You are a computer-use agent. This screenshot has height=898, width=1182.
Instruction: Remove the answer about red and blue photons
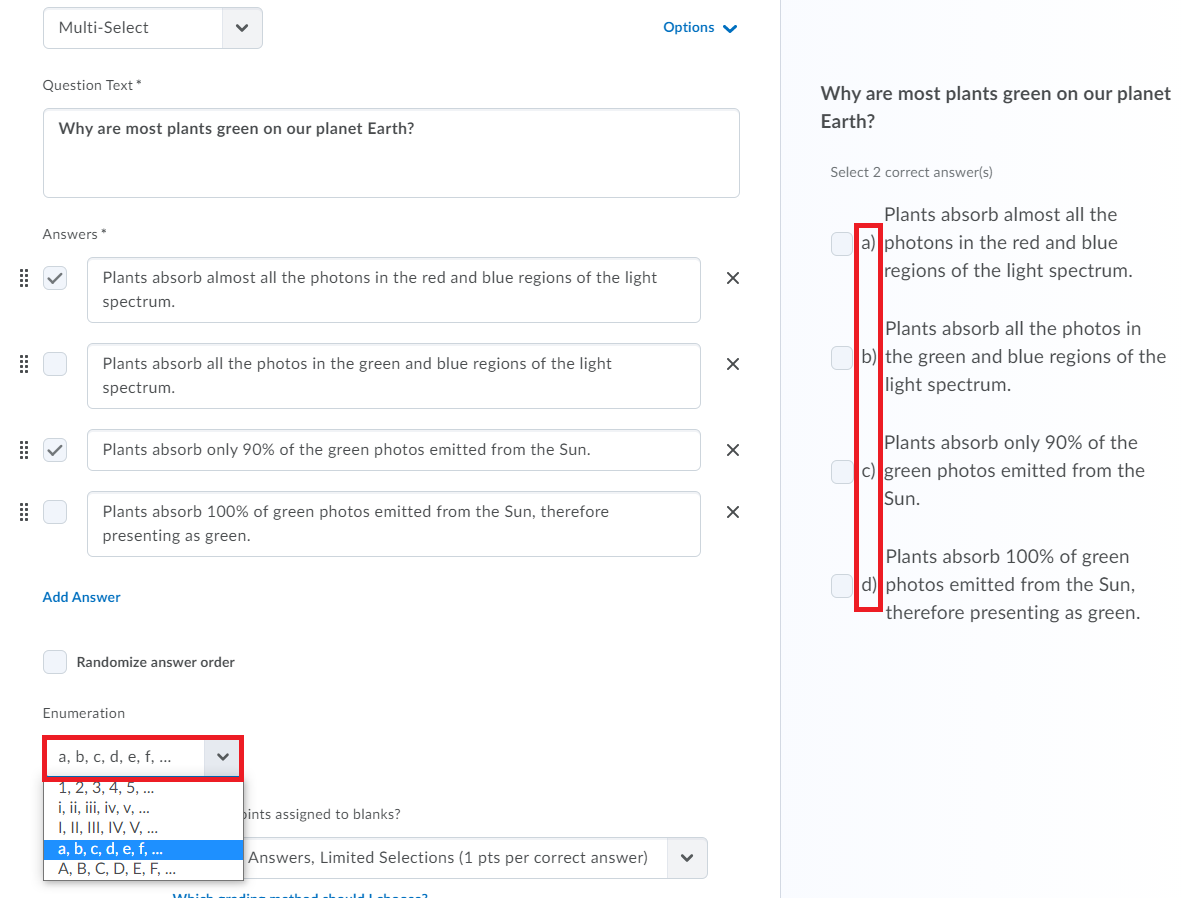(732, 278)
